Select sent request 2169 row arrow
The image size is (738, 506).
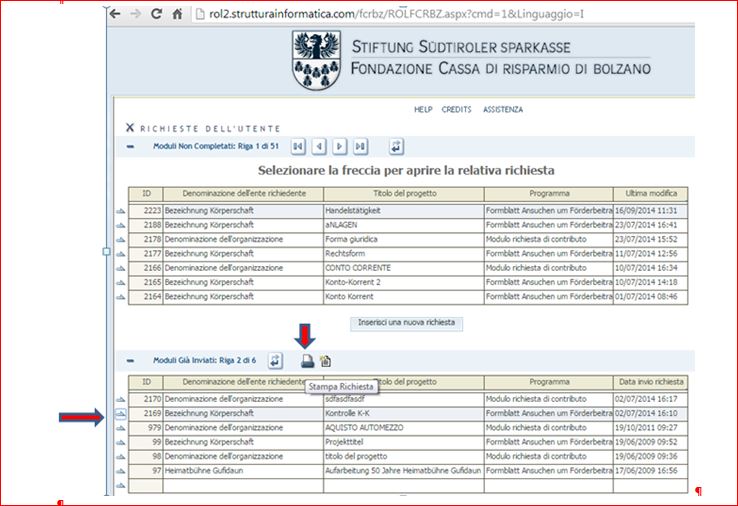pyautogui.click(x=121, y=414)
